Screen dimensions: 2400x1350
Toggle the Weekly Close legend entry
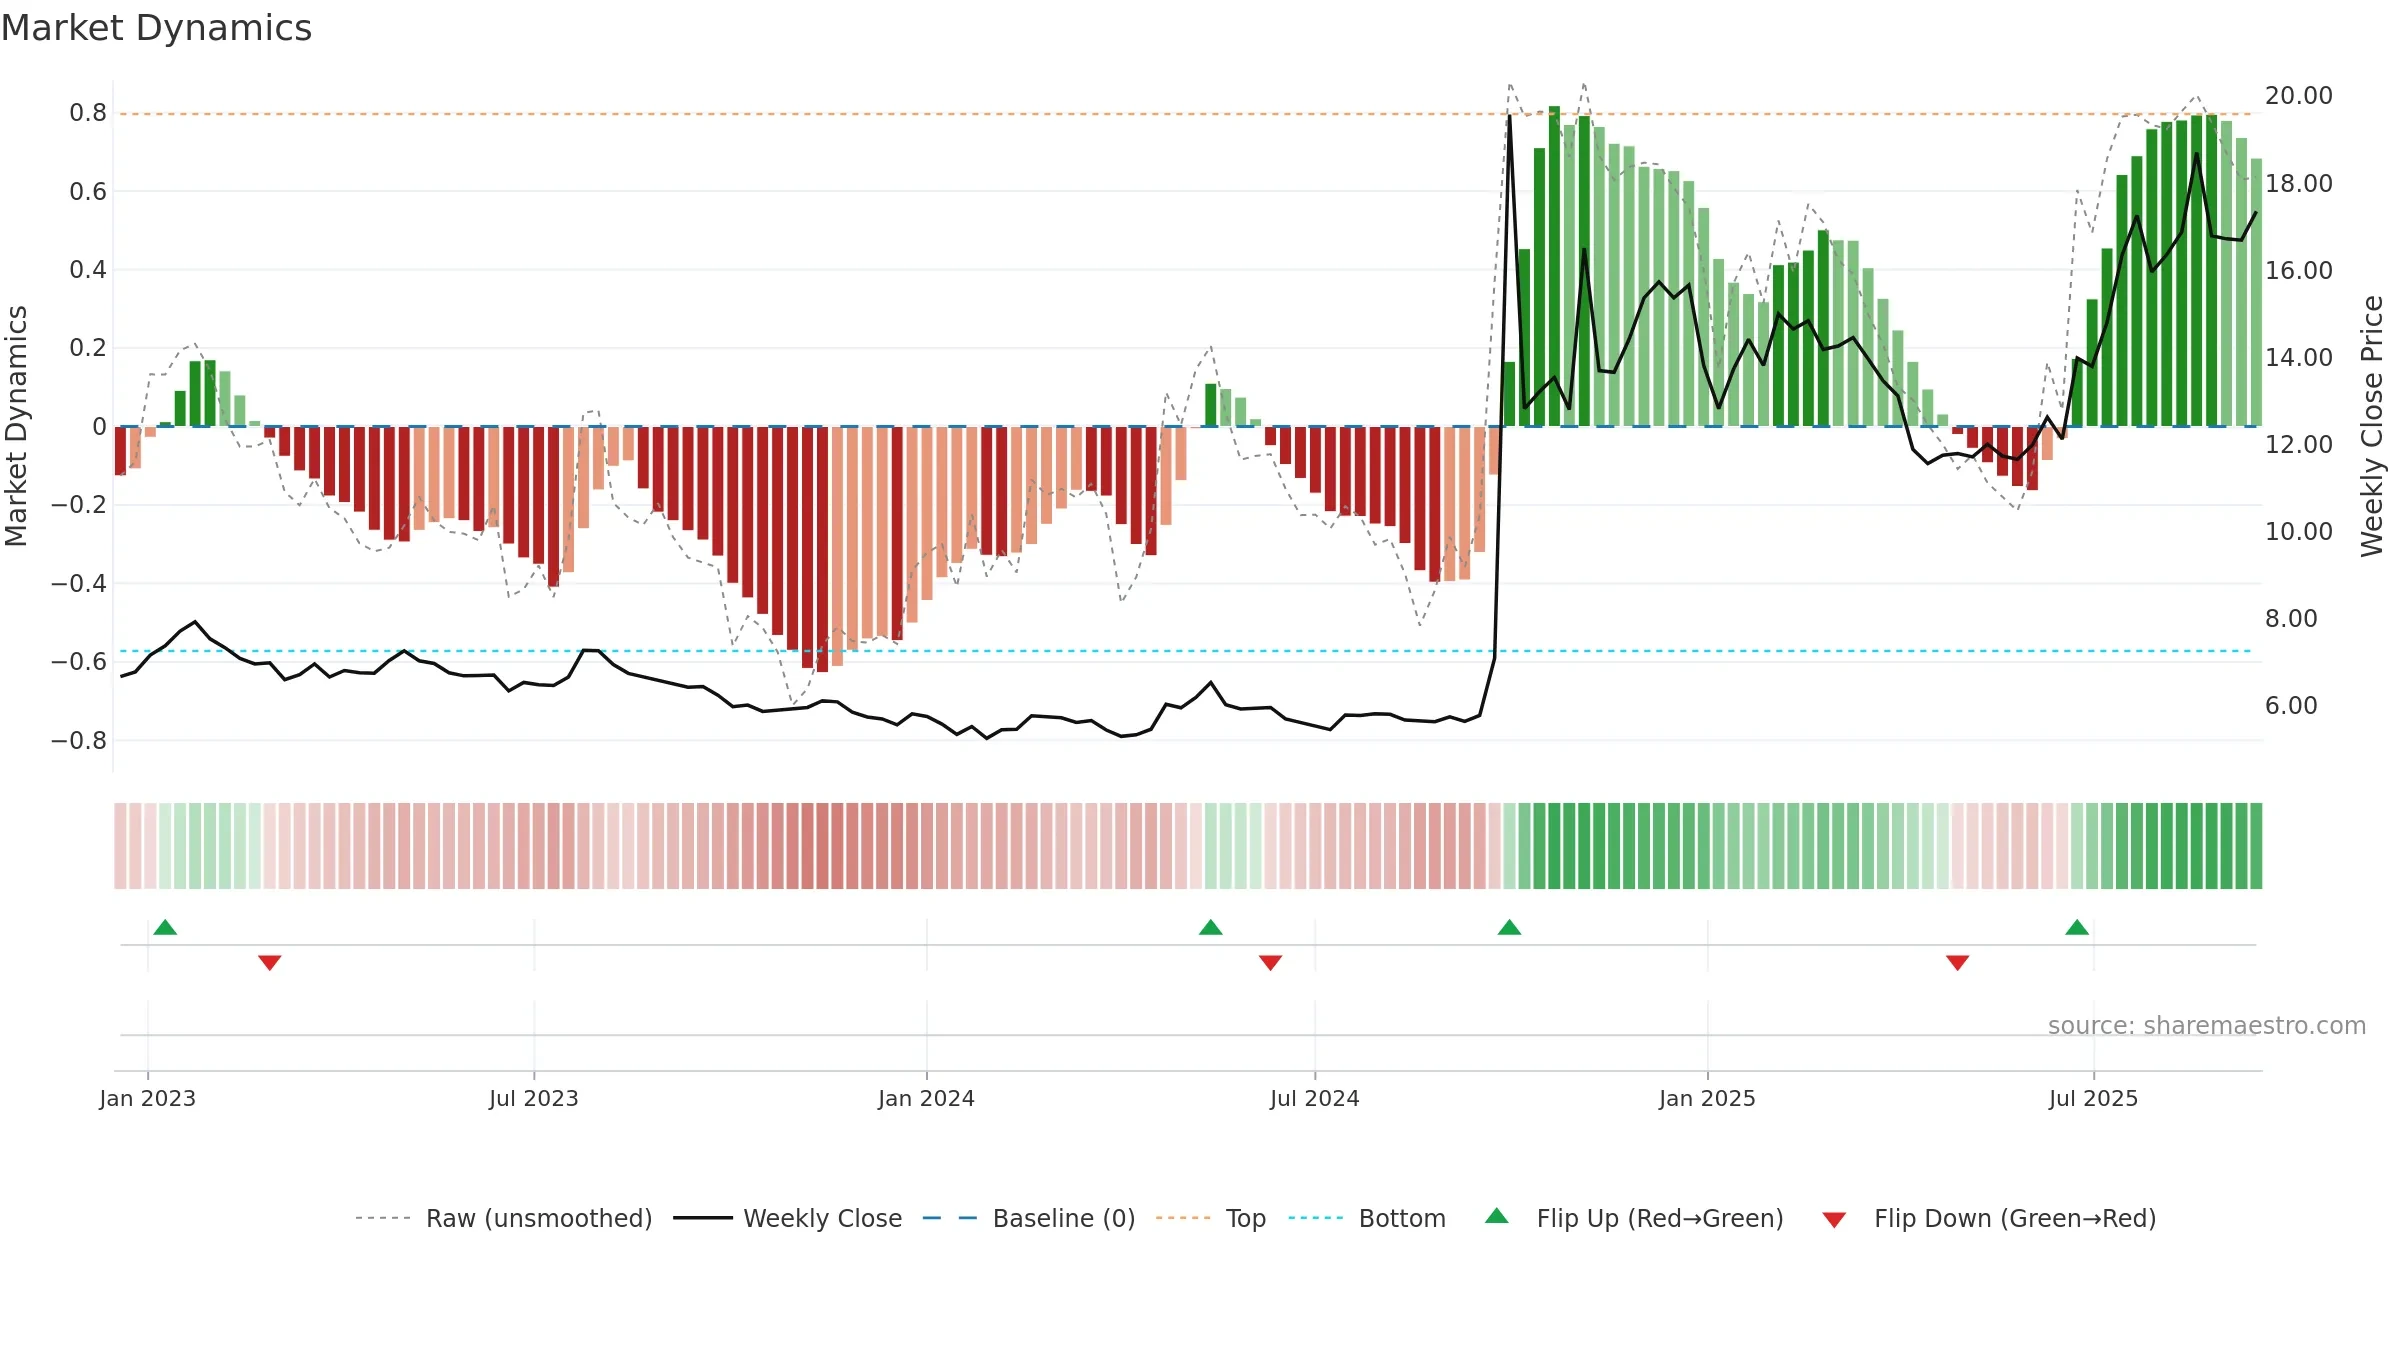788,1218
